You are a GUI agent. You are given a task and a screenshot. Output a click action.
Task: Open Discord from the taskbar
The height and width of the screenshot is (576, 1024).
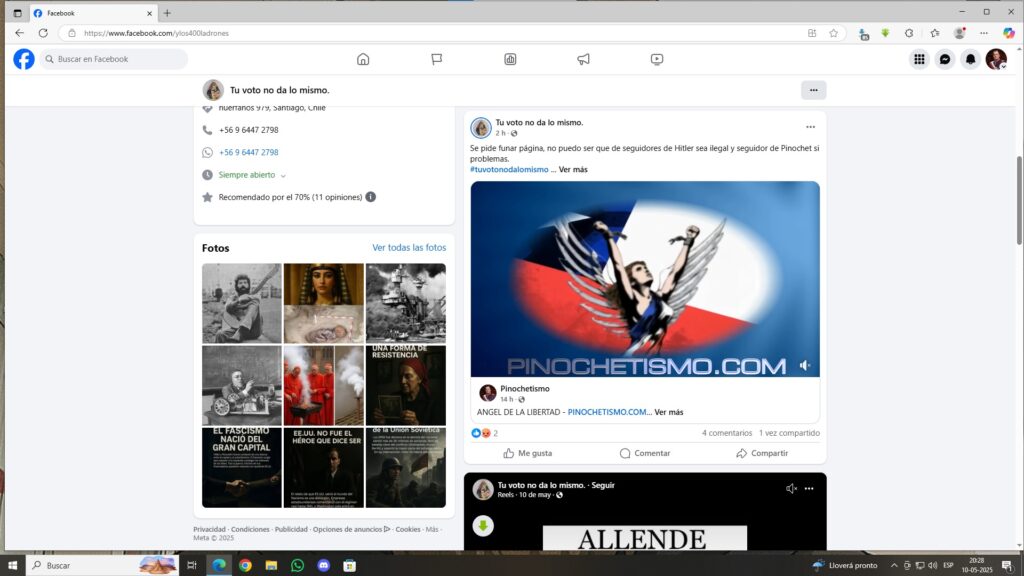pos(323,566)
